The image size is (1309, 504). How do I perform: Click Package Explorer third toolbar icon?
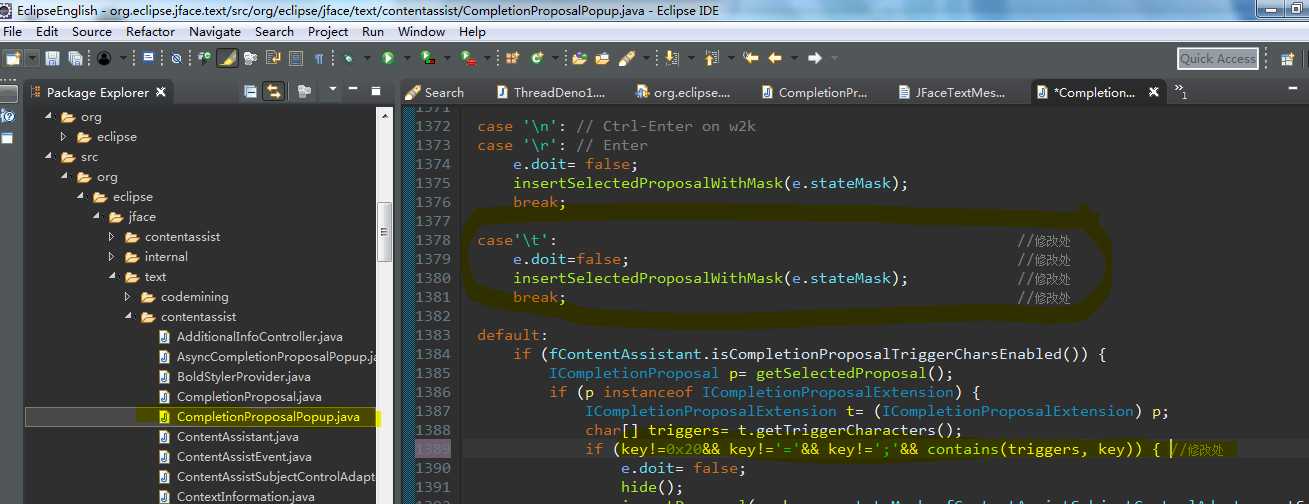click(x=304, y=92)
